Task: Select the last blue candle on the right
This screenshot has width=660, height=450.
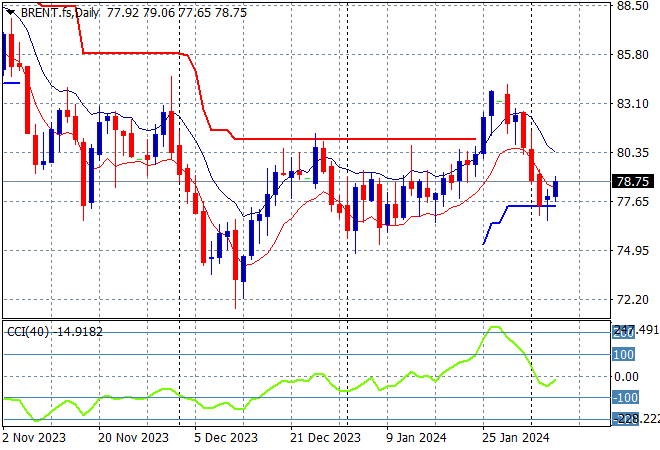Action: (557, 187)
